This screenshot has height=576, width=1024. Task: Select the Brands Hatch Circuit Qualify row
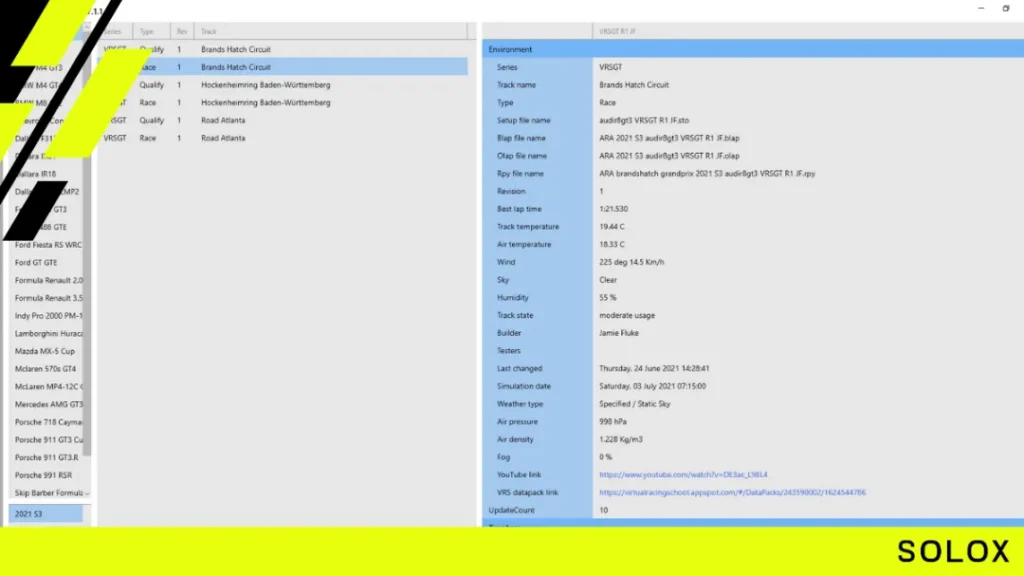[x=283, y=49]
